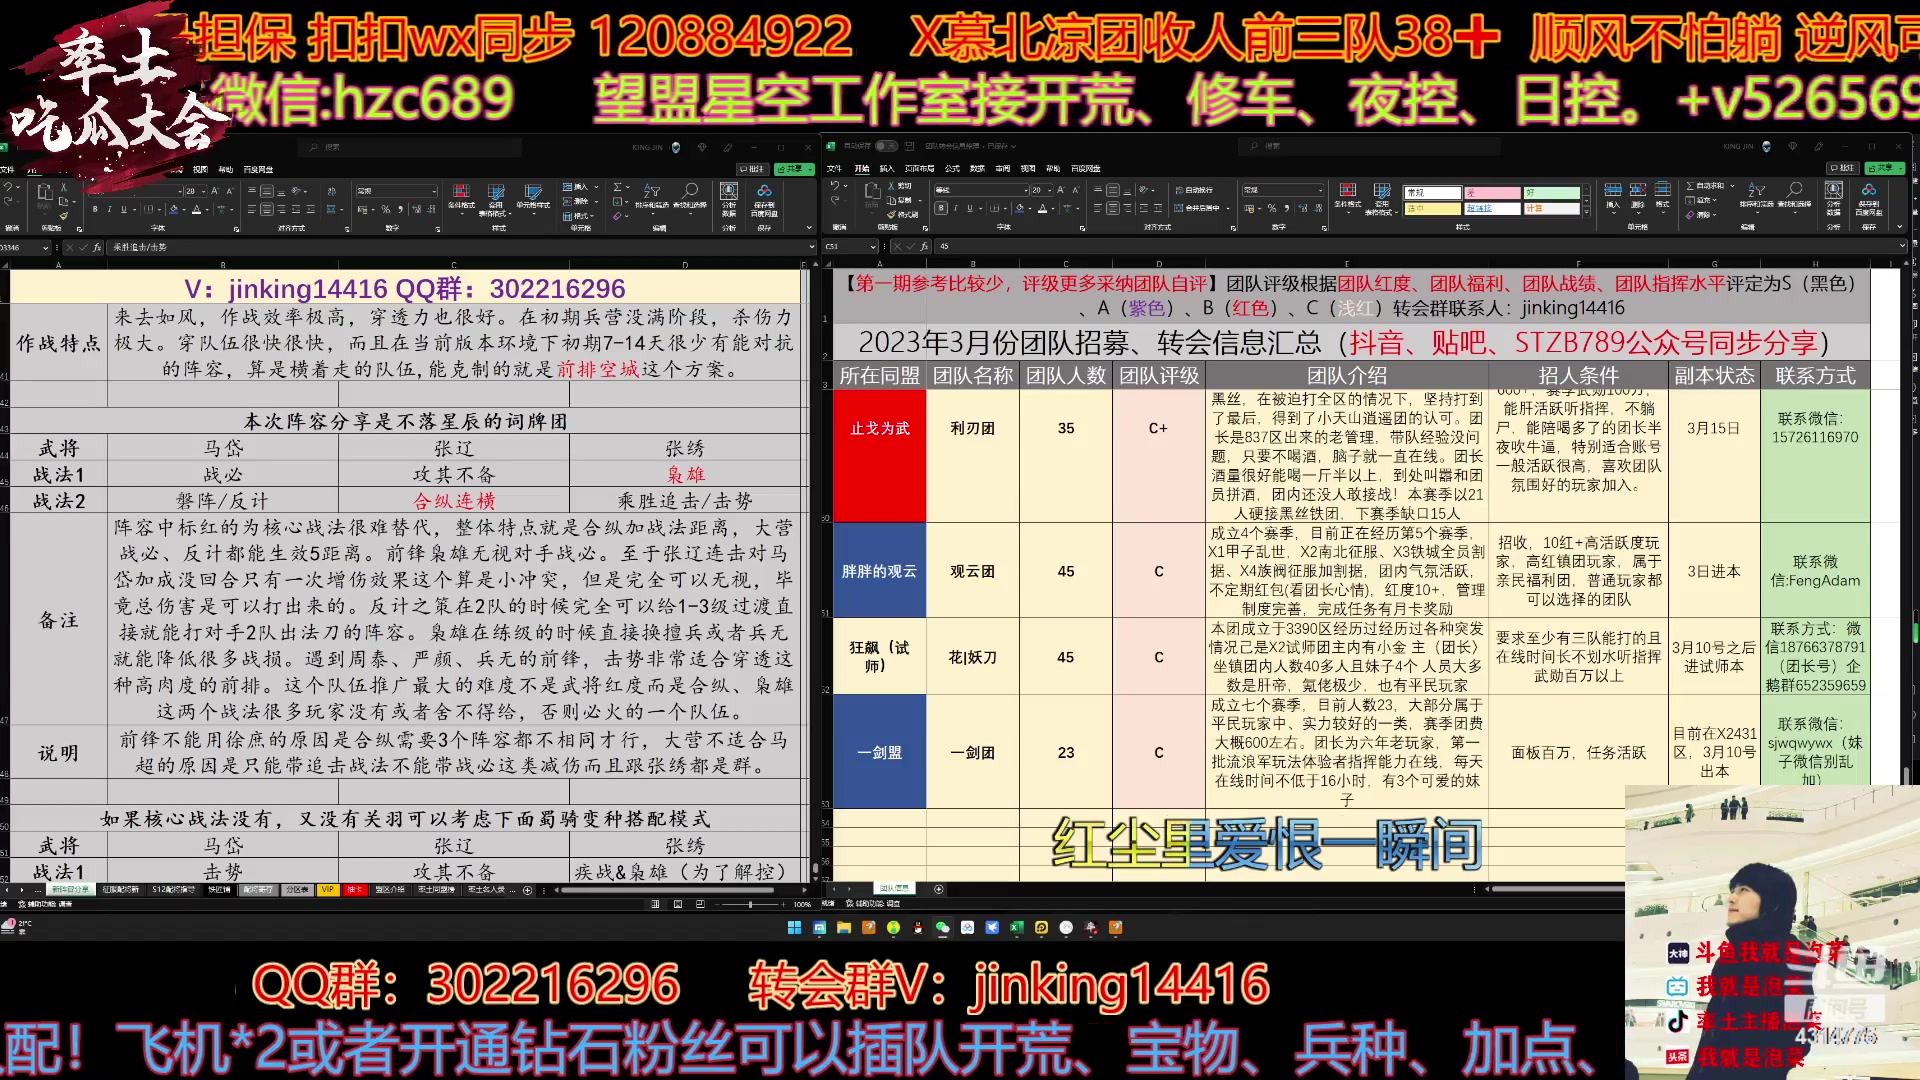This screenshot has height=1080, width=1920.
Task: Open Name Box dropdown in the left Excel window
Action: pyautogui.click(x=46, y=247)
